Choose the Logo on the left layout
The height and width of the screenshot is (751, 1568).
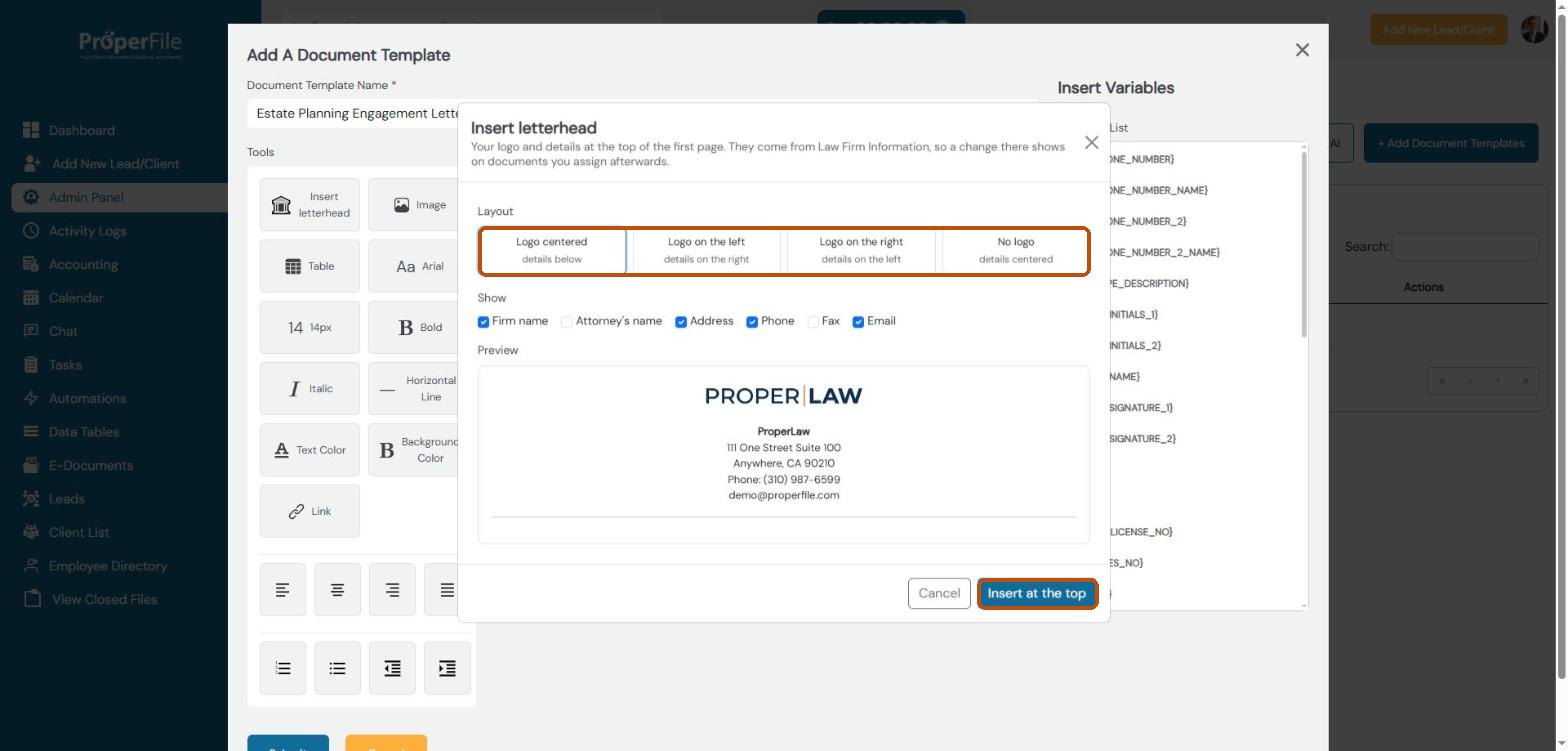tap(707, 250)
